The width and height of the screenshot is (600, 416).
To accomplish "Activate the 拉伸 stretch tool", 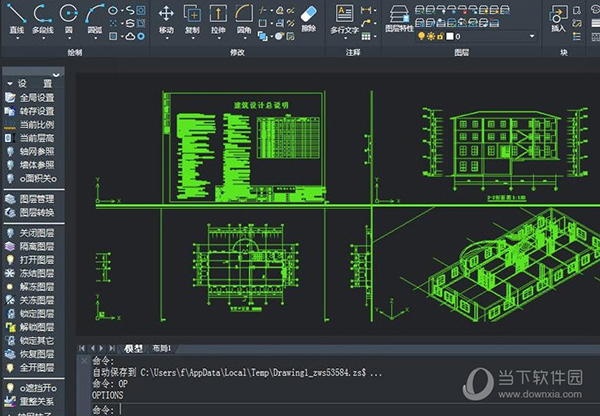I will pos(218,17).
